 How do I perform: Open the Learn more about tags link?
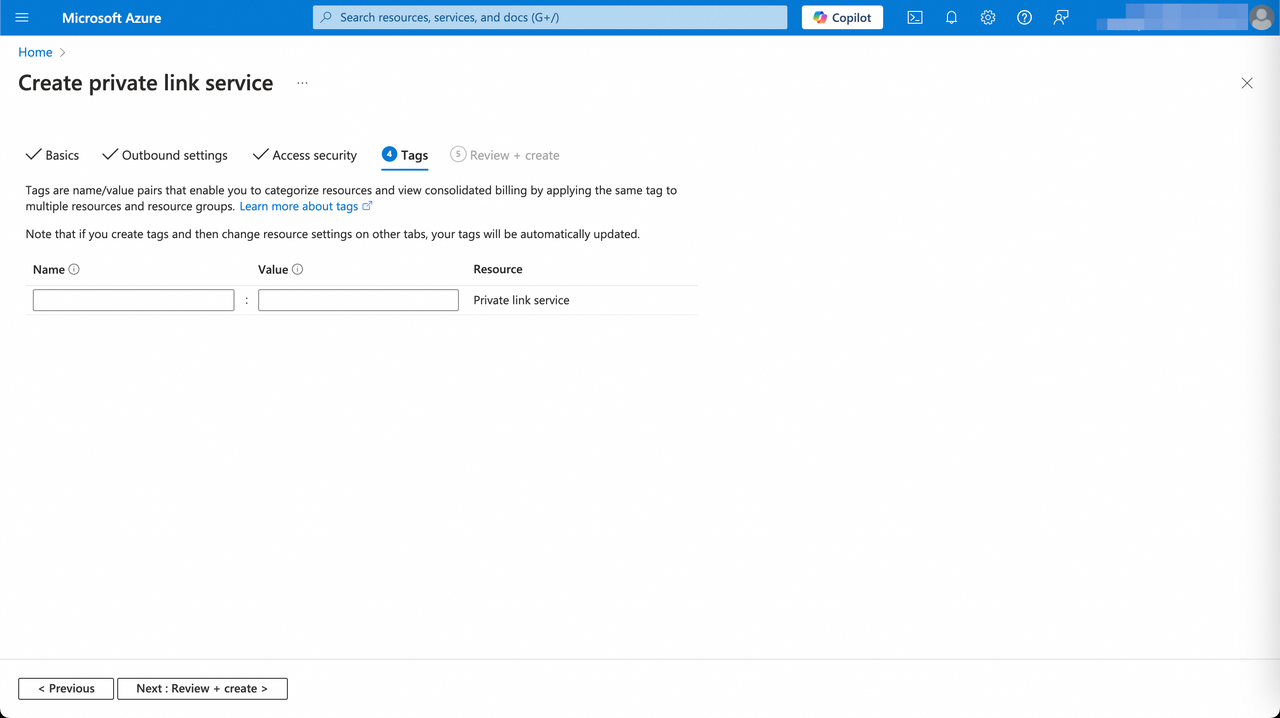(x=300, y=205)
